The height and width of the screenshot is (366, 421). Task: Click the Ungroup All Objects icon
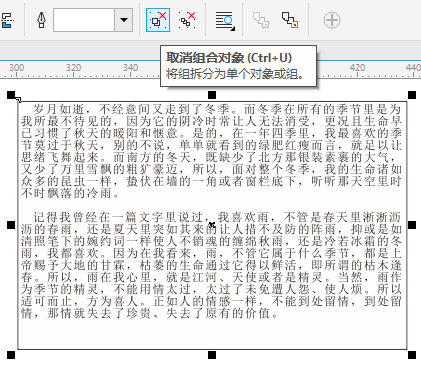(187, 20)
